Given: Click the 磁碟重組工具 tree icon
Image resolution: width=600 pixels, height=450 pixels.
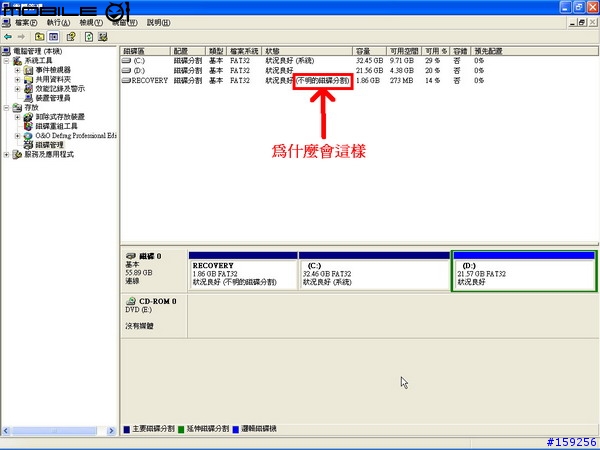Looking at the screenshot, I should 28,126.
